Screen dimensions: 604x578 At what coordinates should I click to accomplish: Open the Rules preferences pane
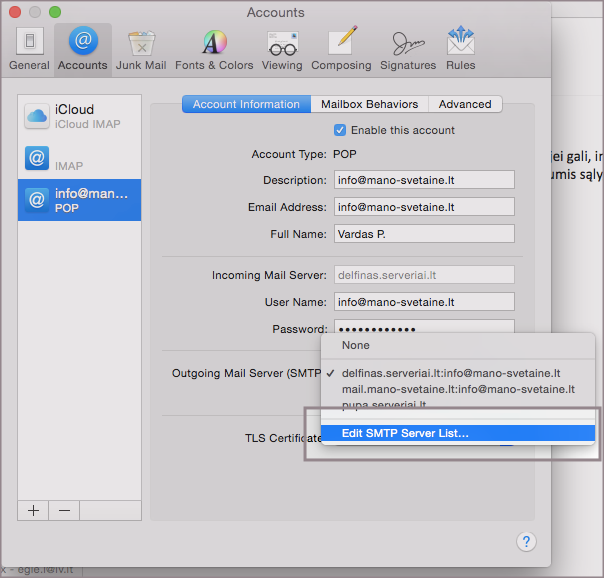(x=460, y=49)
